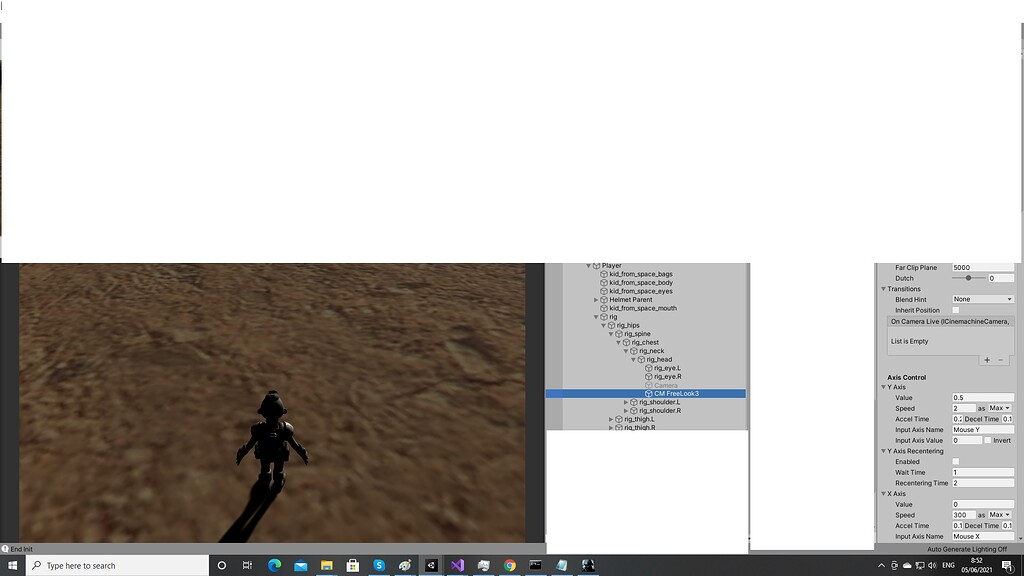Collapse the rig_head hierarchy expander
Screen dimensions: 1024x576
click(635, 360)
